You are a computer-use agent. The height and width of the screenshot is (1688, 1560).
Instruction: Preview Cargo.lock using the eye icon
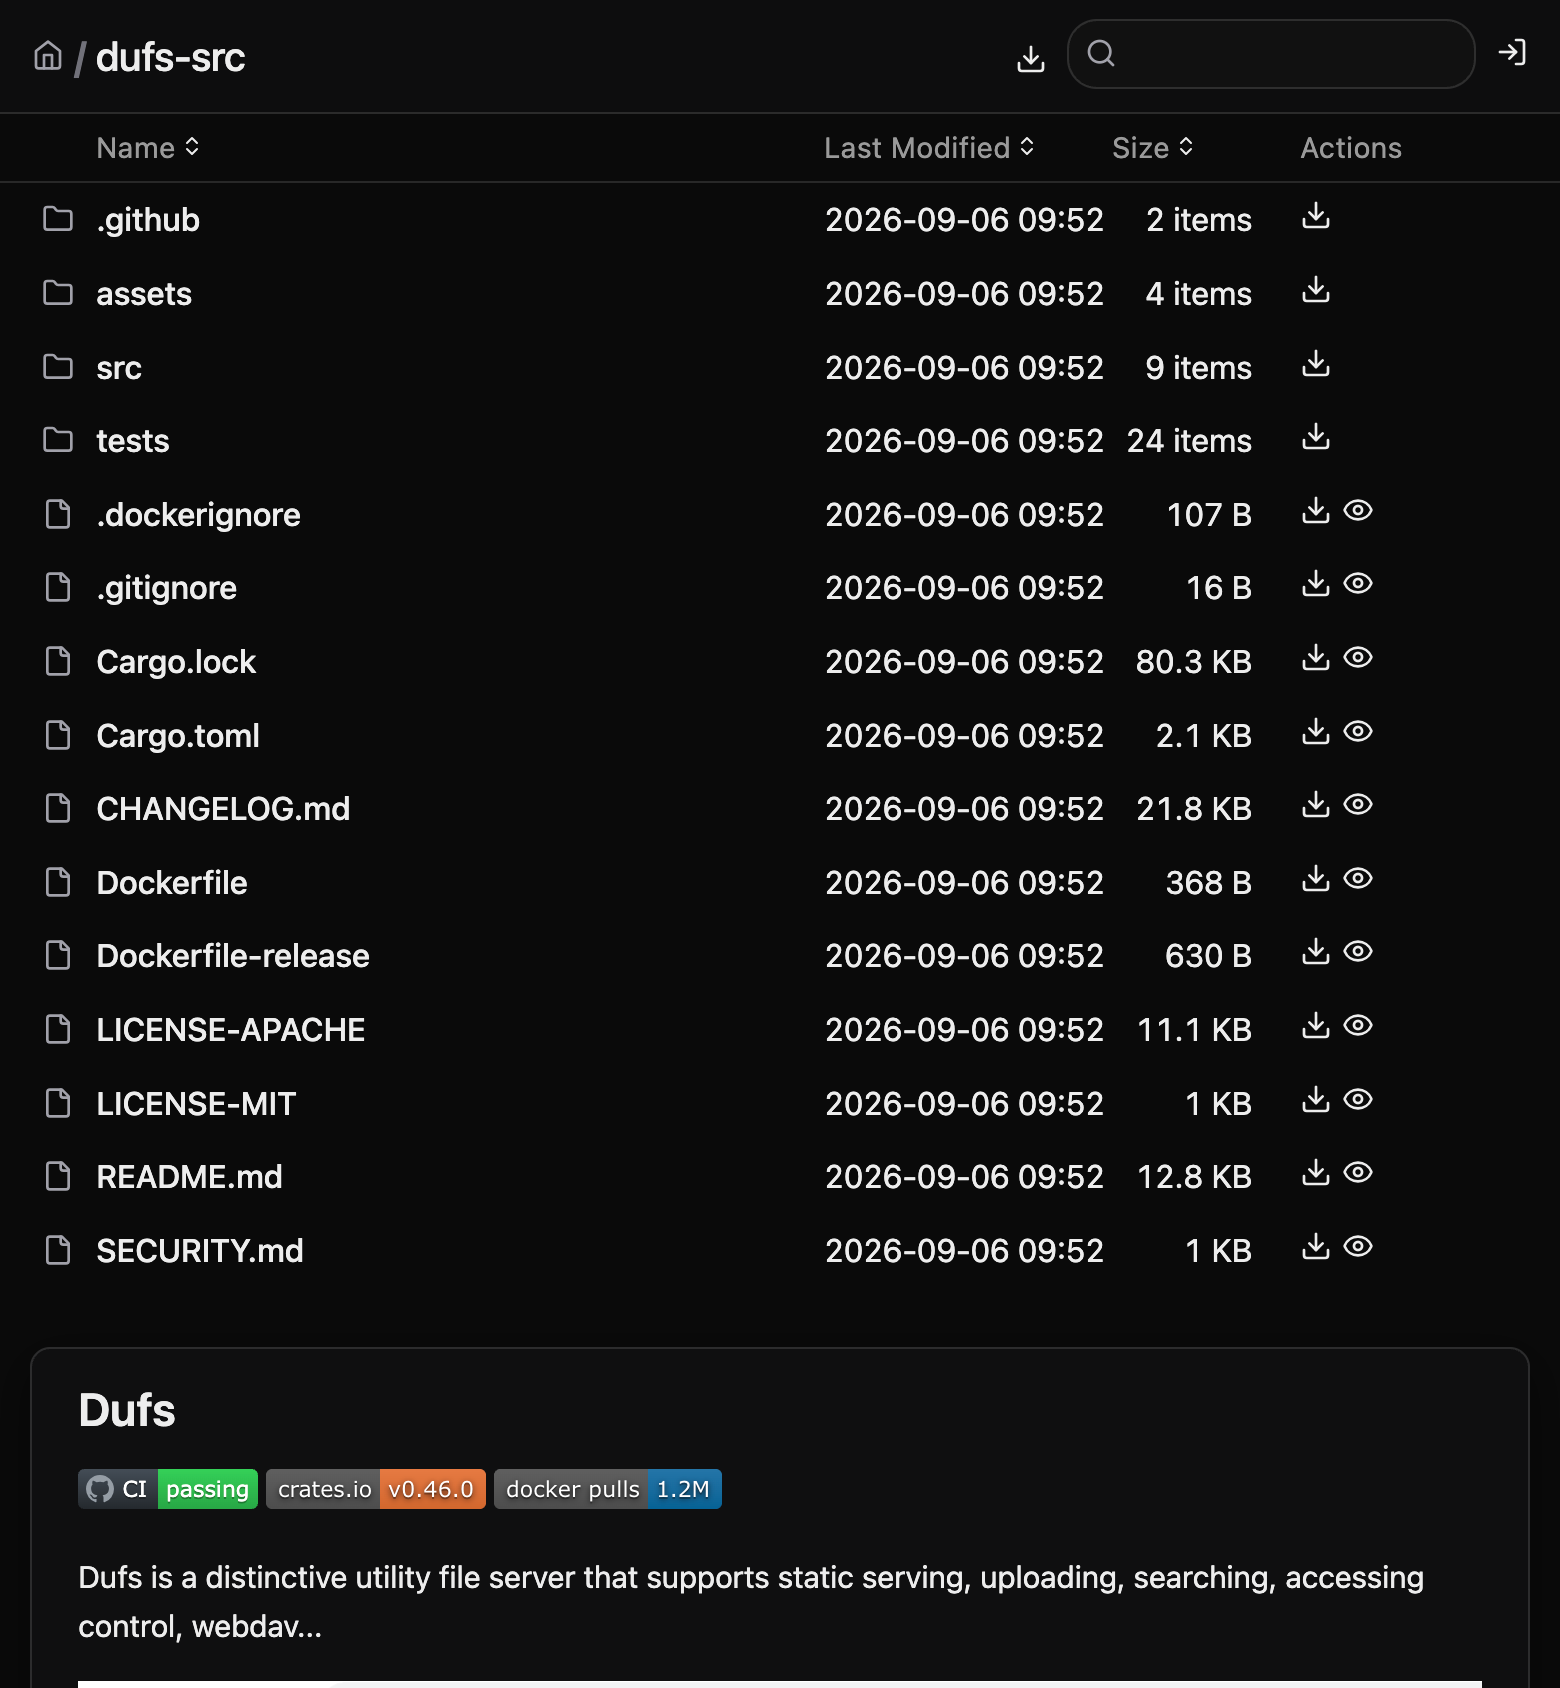pos(1358,658)
